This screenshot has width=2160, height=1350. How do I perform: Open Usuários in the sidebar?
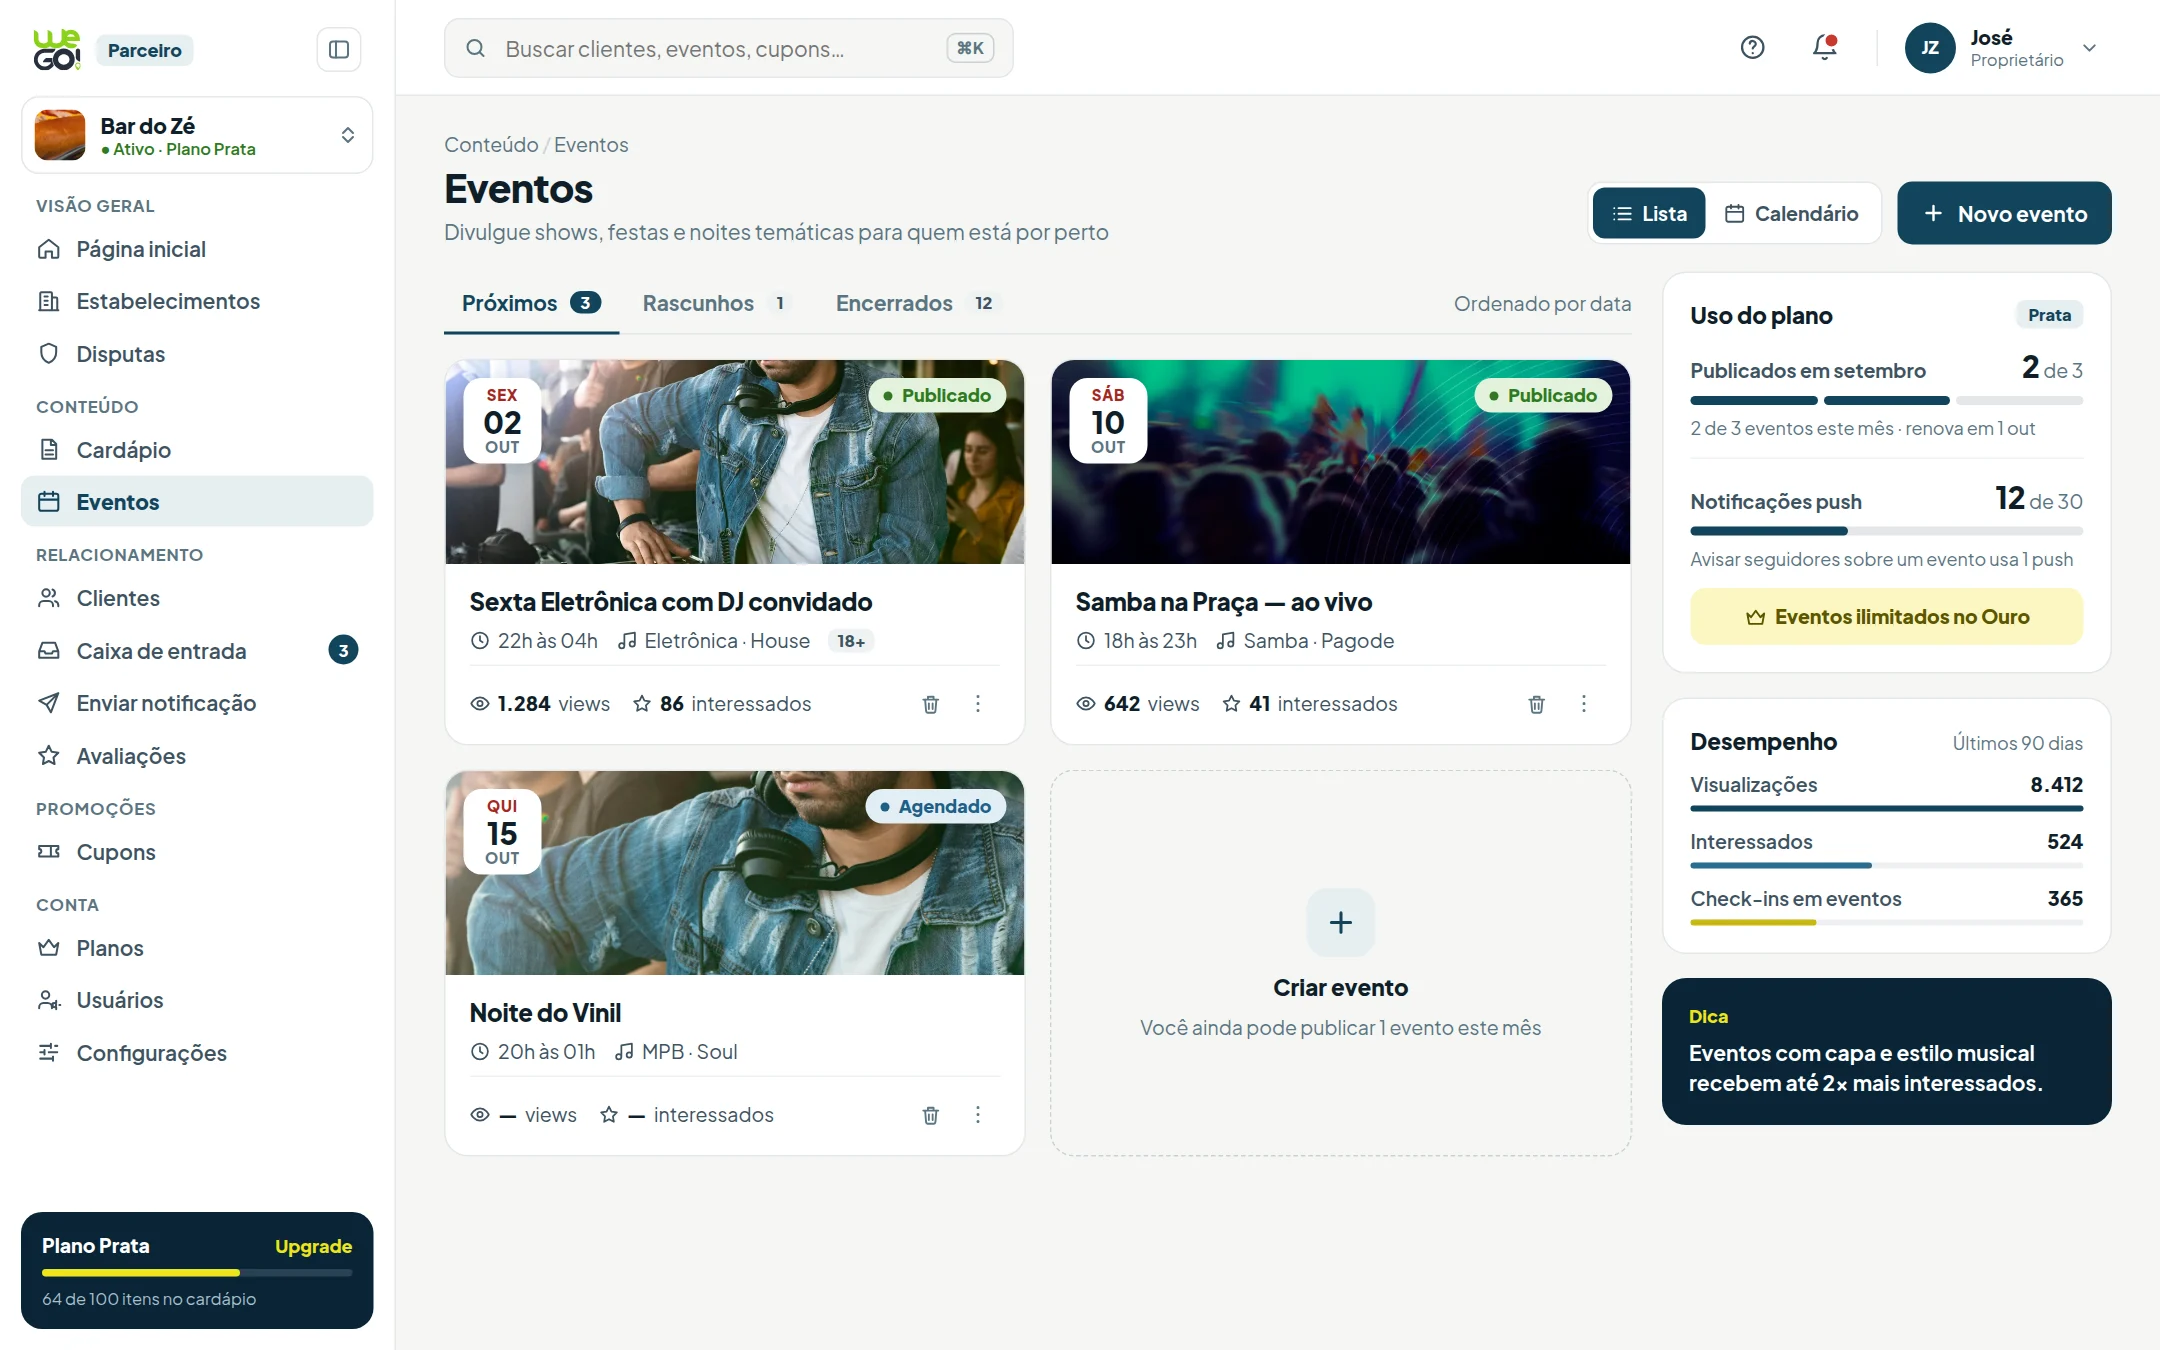click(197, 1000)
